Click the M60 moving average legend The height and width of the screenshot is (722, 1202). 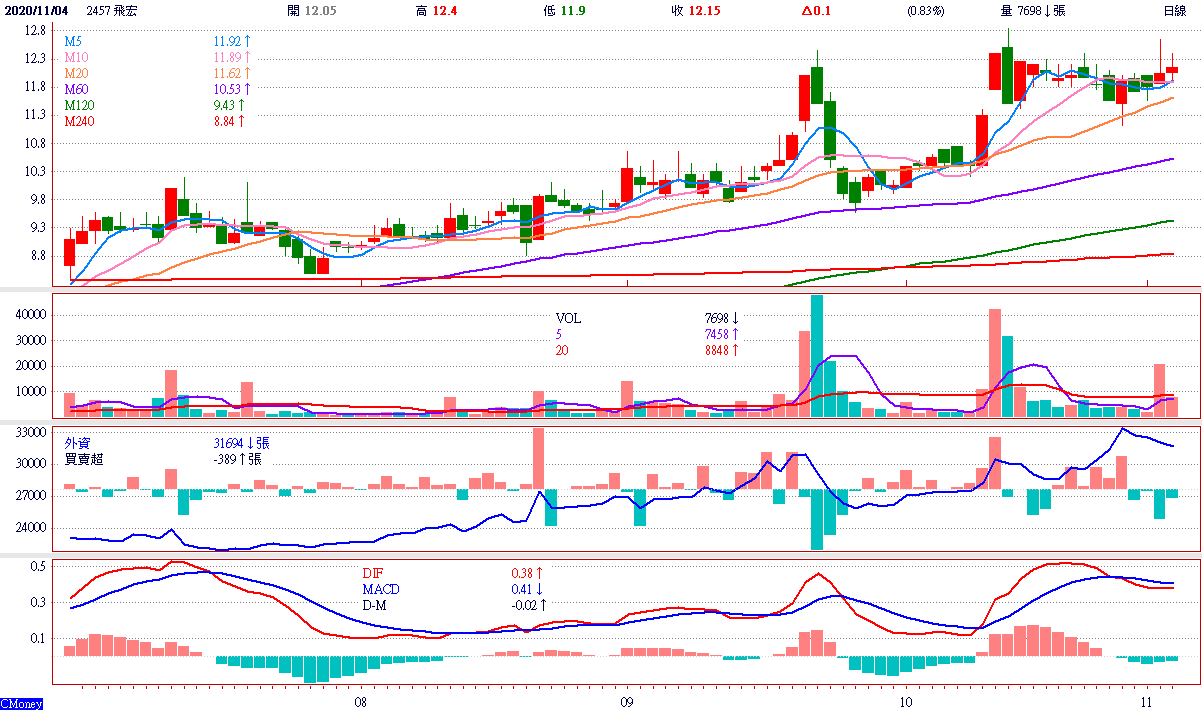click(x=76, y=90)
